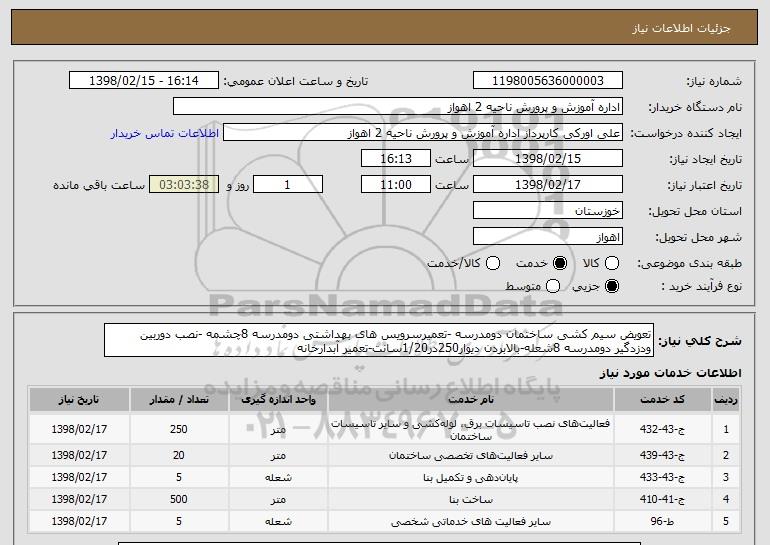Click quantity 250 in row 1
Viewport: 770px width, 545px height.
pos(179,429)
